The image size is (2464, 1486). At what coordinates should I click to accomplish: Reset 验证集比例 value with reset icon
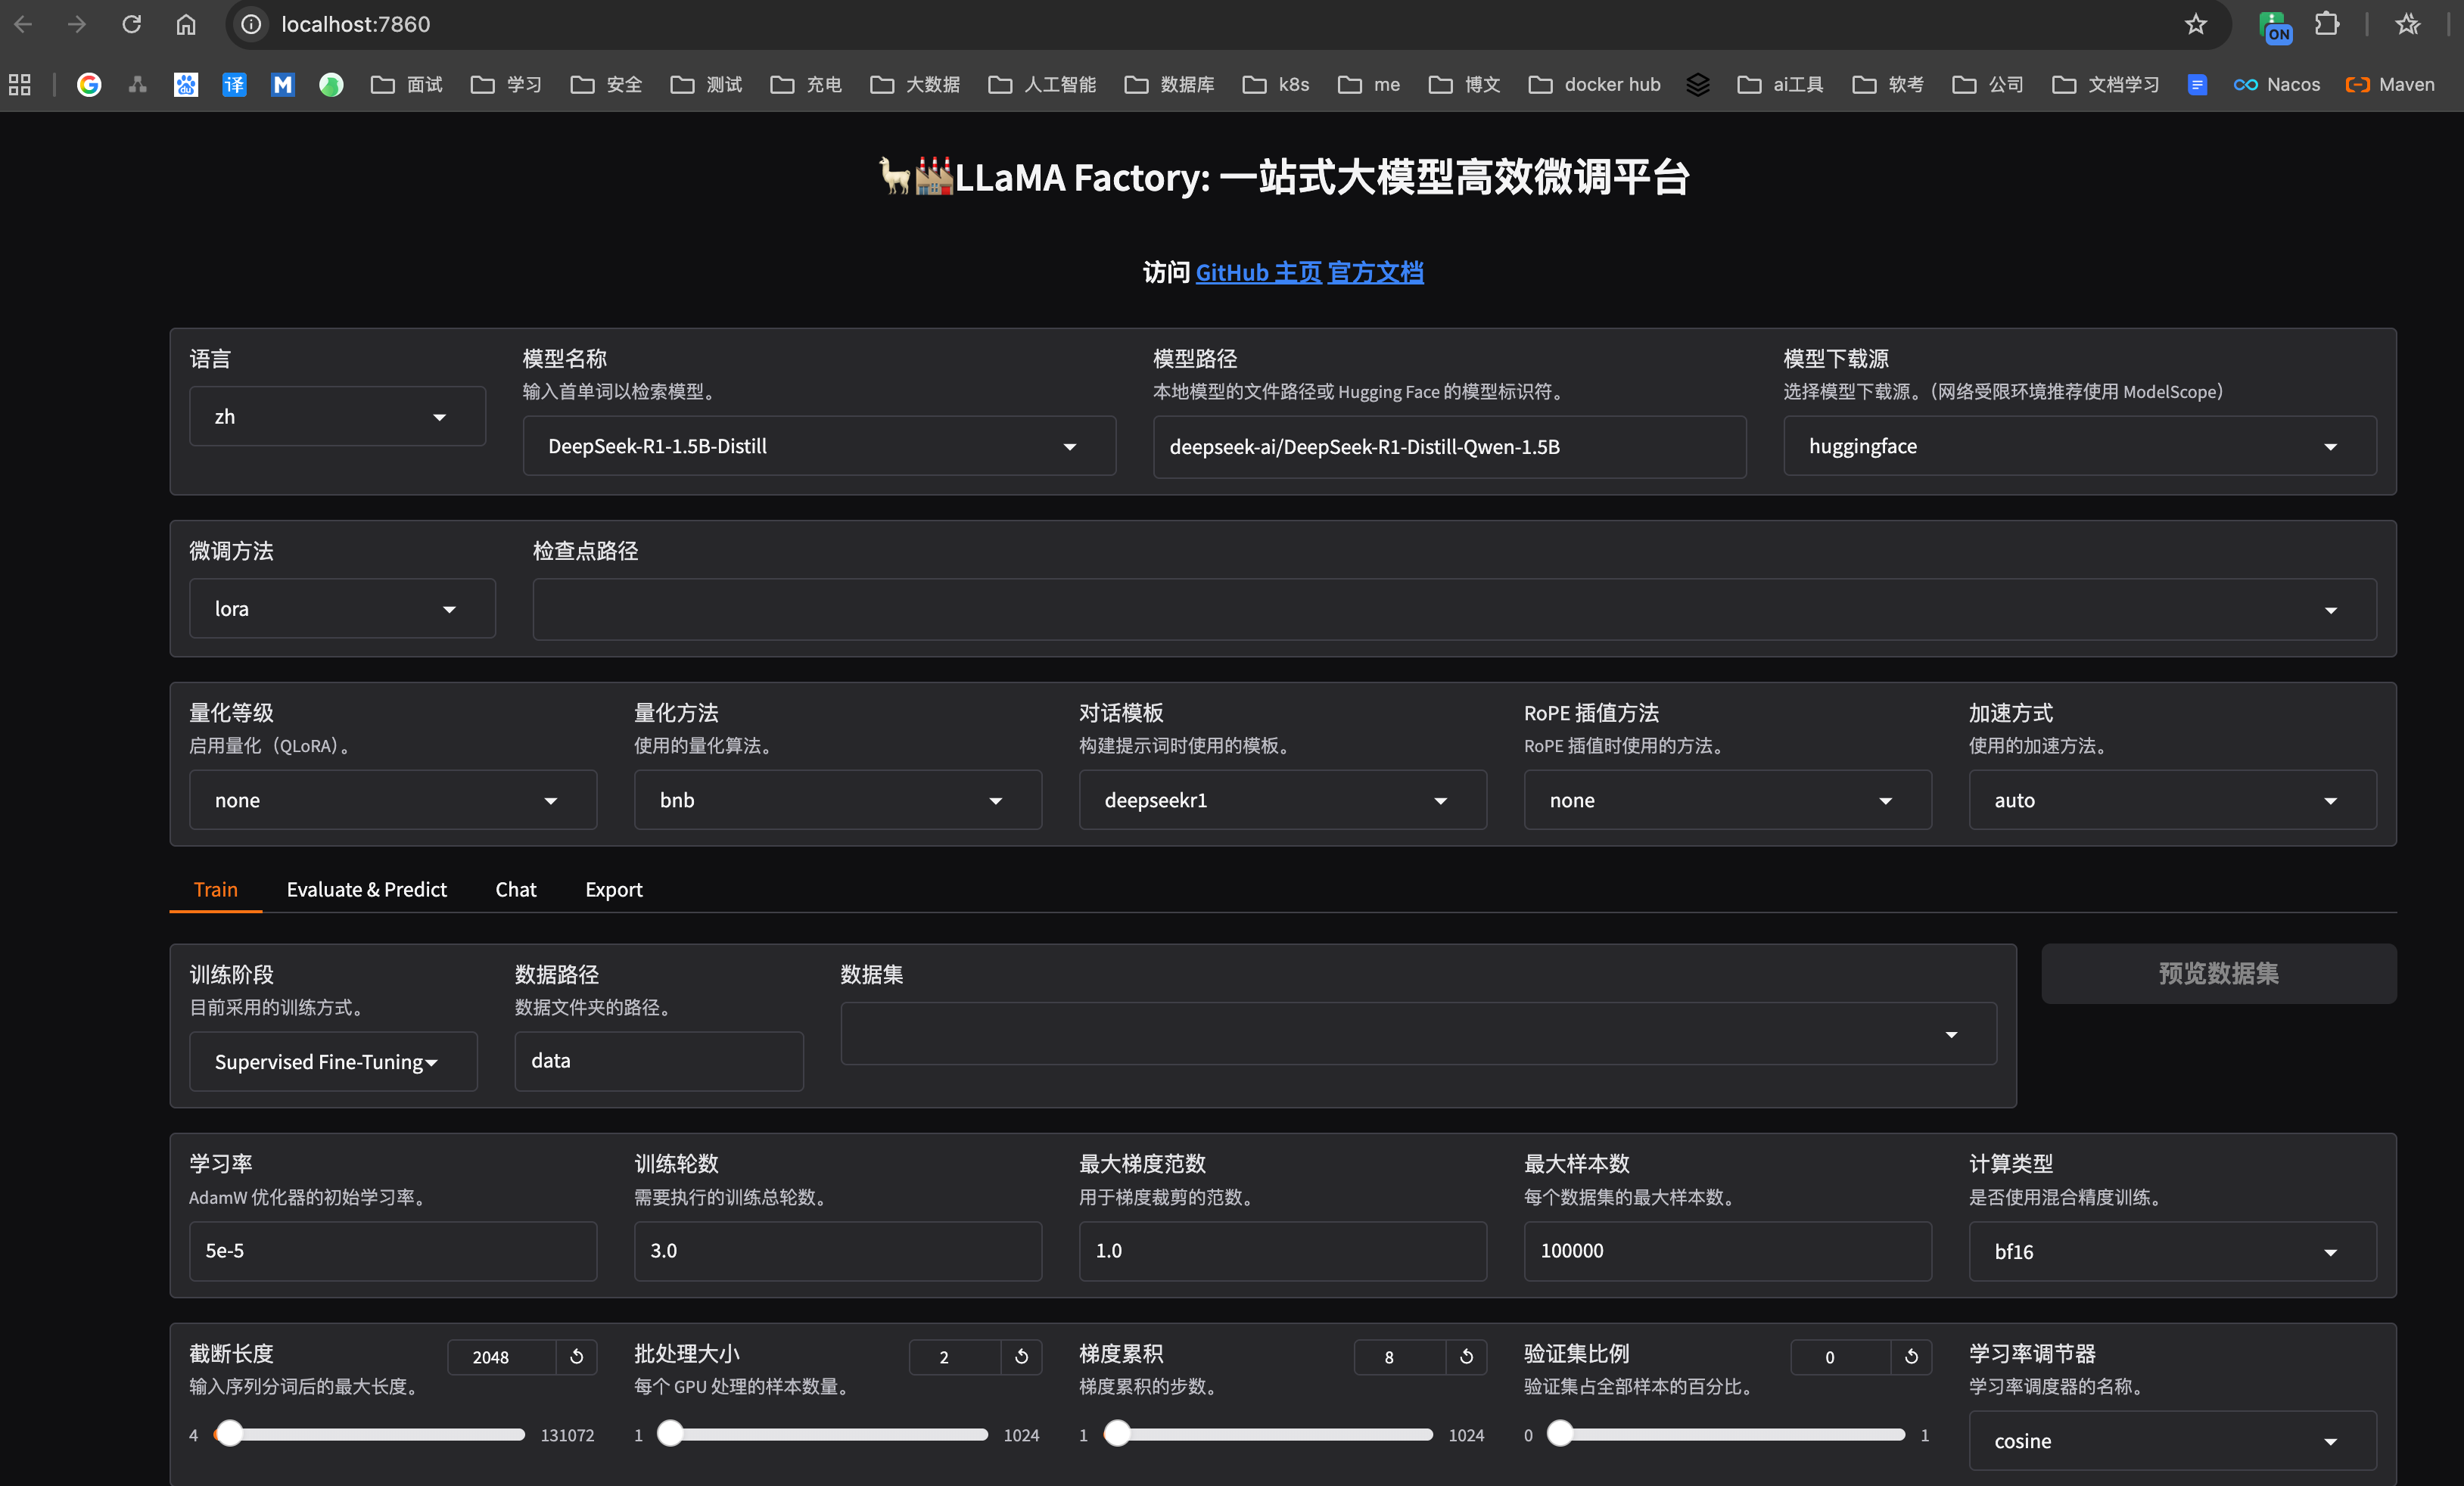(1912, 1357)
